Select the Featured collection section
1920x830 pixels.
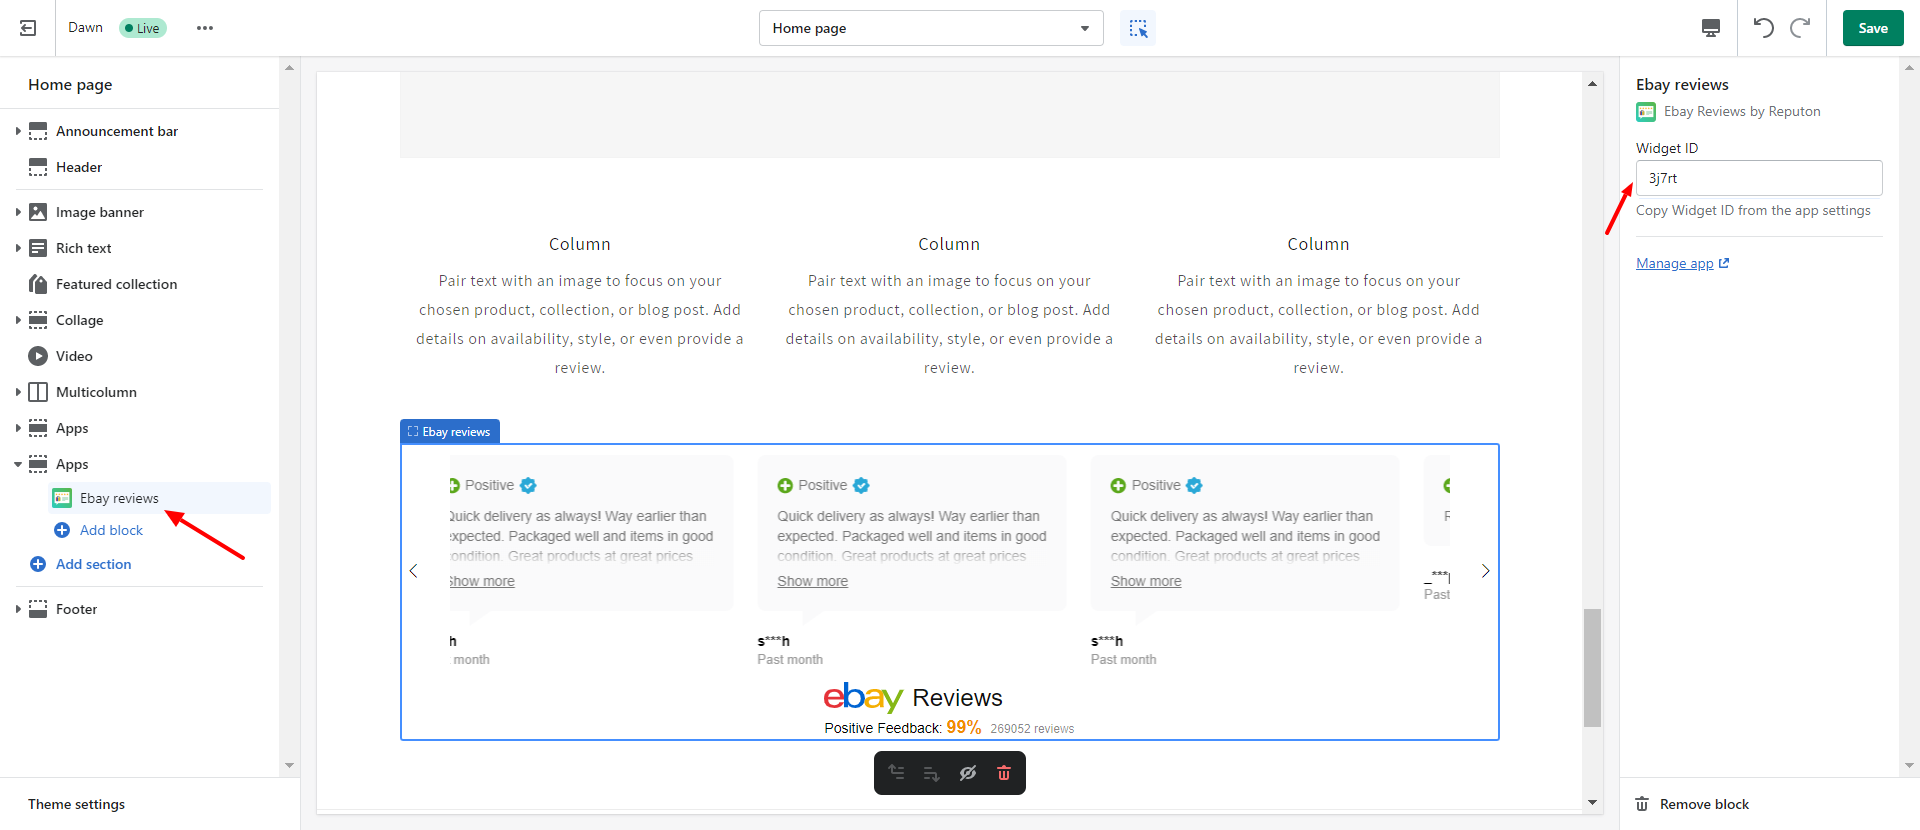tap(116, 284)
